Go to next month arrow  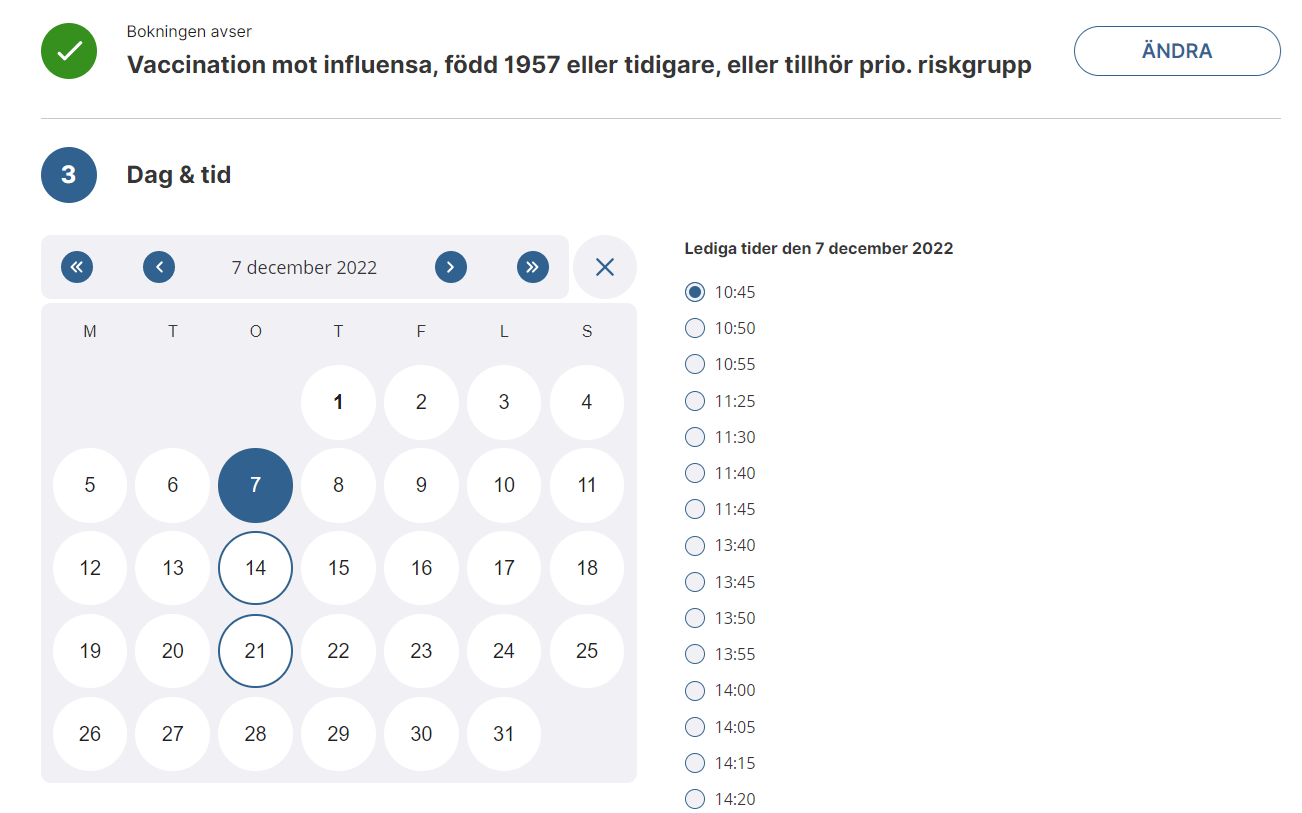point(451,267)
